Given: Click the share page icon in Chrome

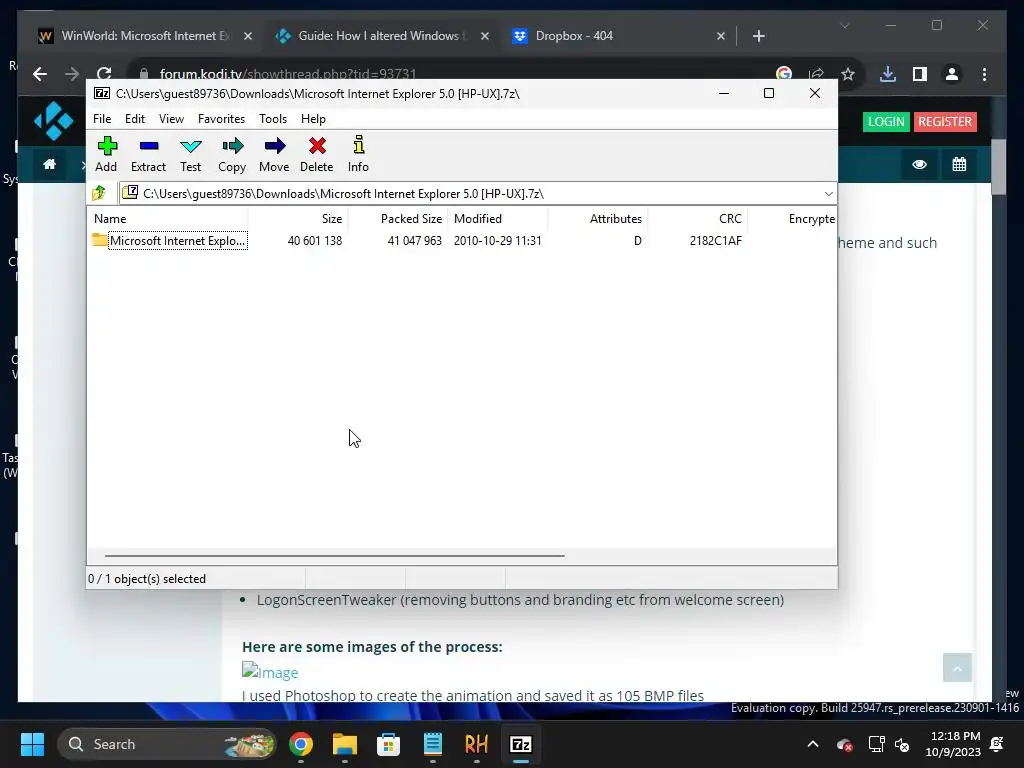Looking at the screenshot, I should click(x=816, y=74).
